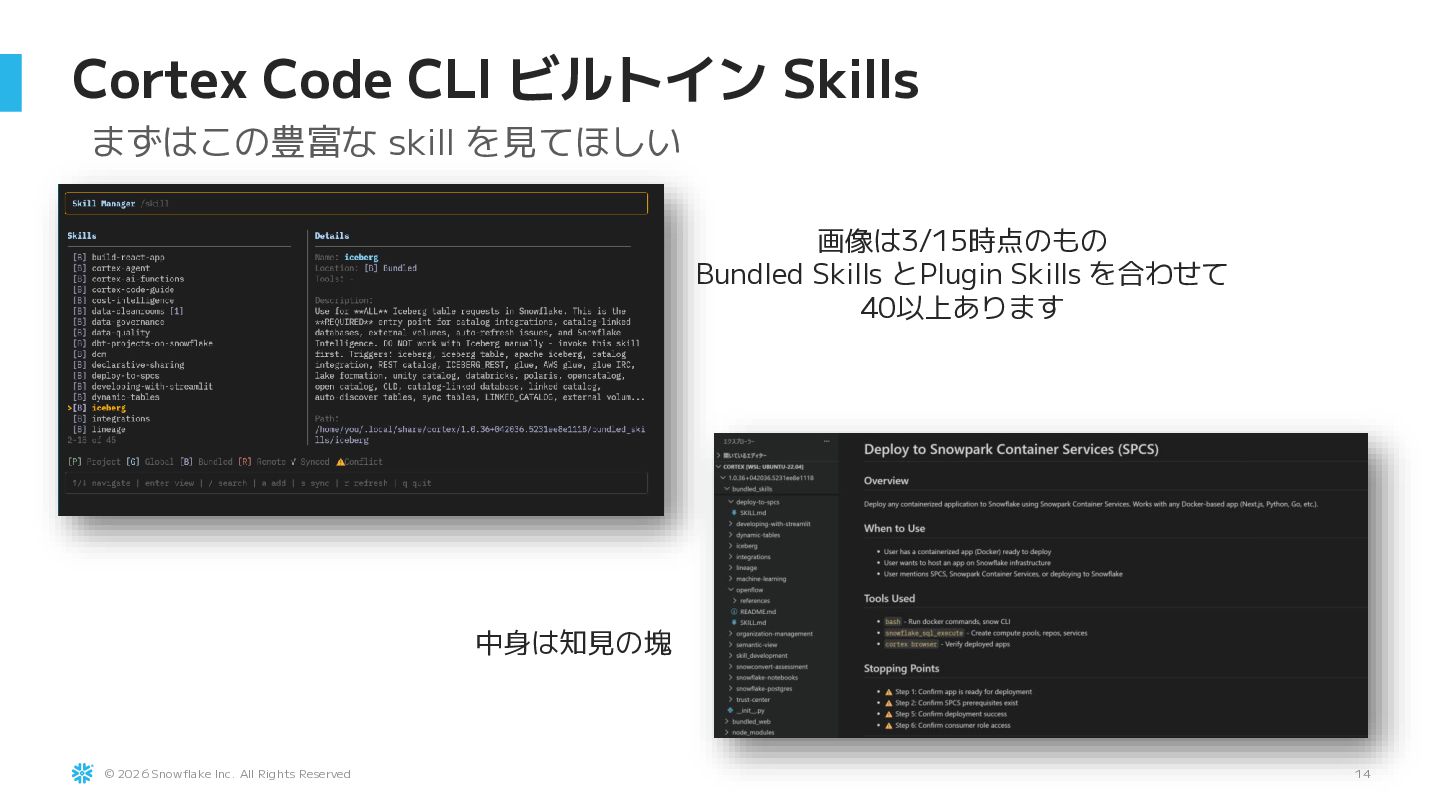Expand the references subfolder
Viewport: 1440px width, 810px height.
pos(734,601)
